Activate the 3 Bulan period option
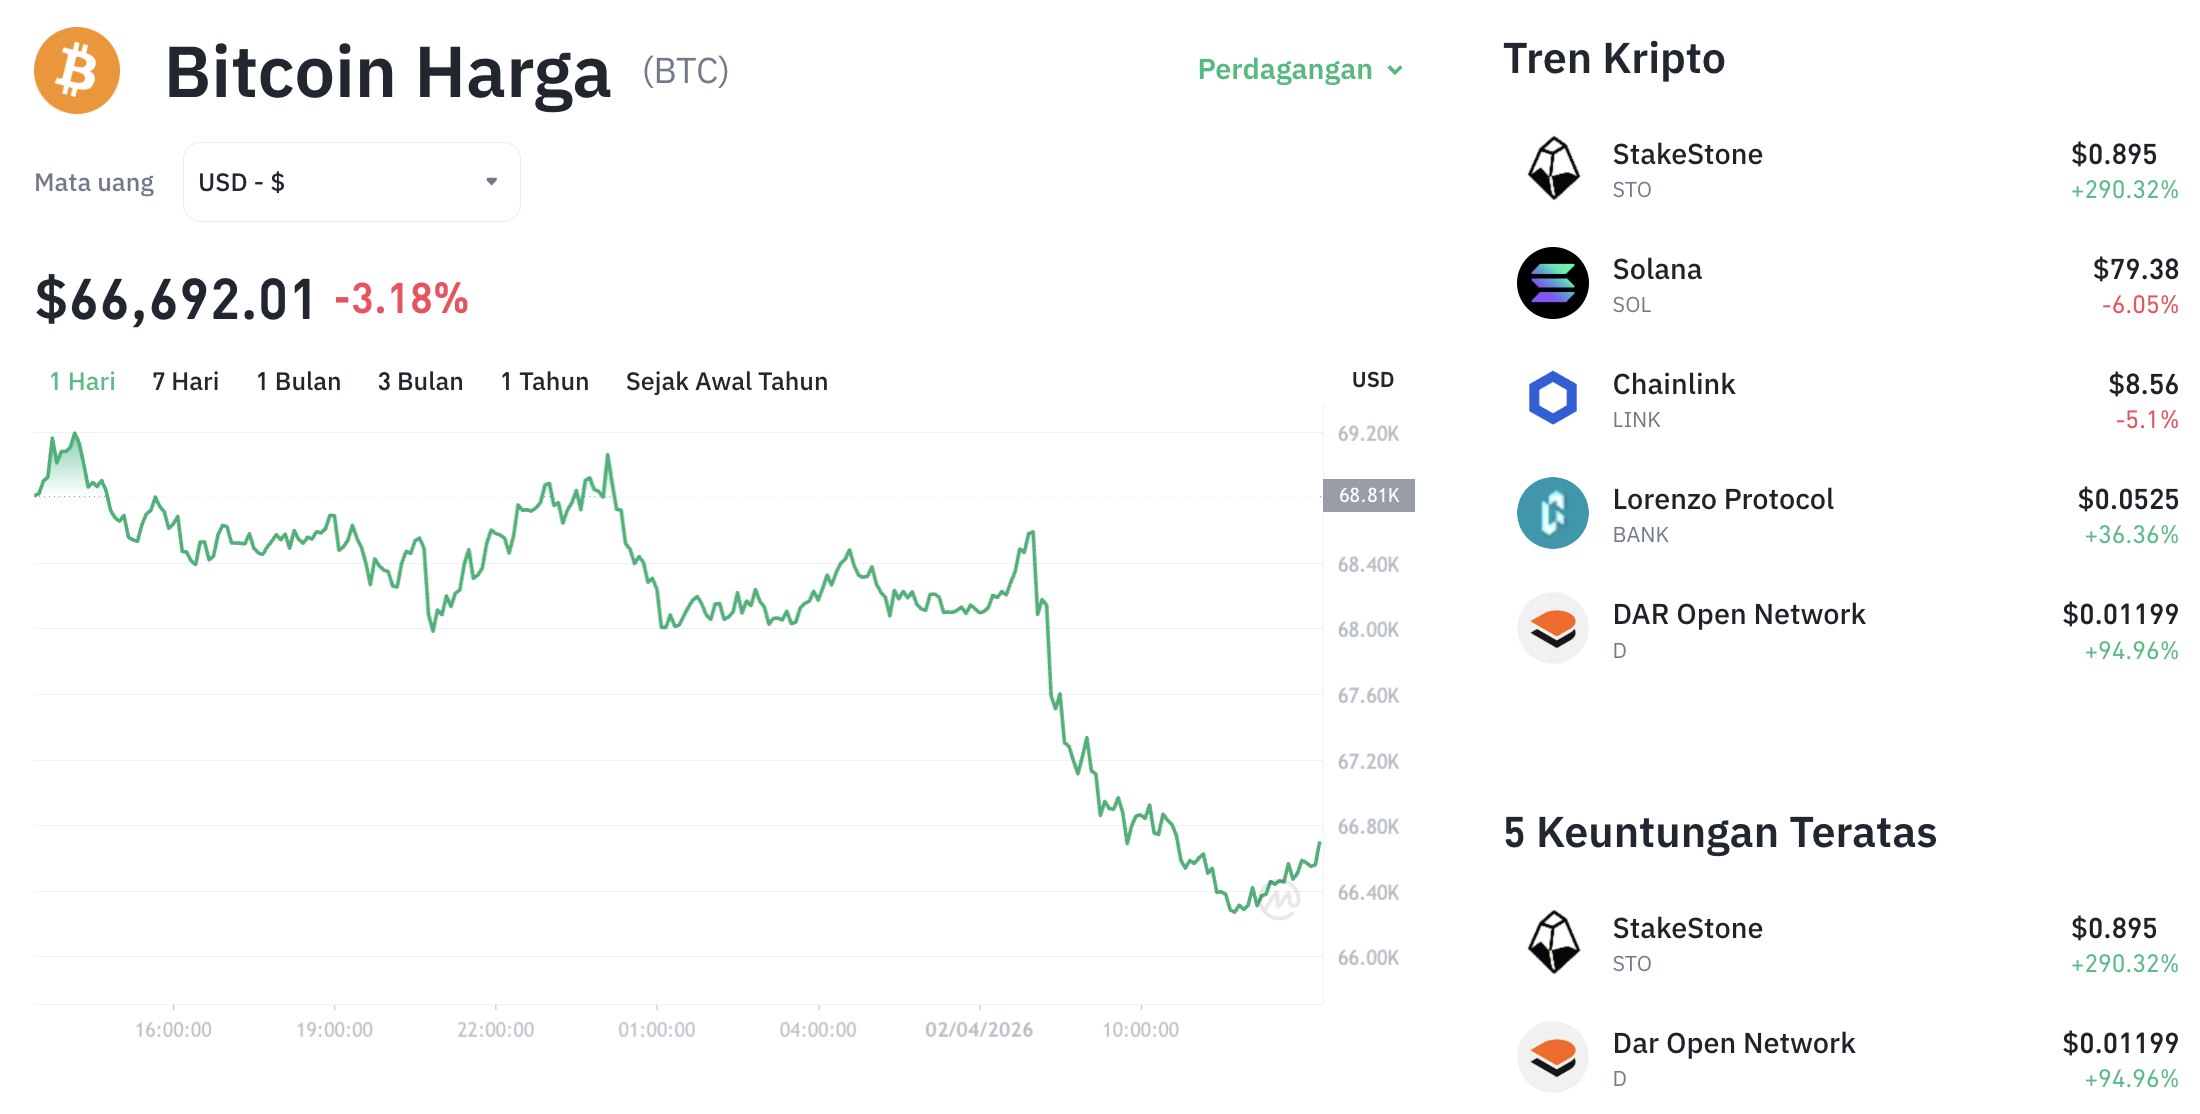This screenshot has height=1114, width=2200. point(420,381)
